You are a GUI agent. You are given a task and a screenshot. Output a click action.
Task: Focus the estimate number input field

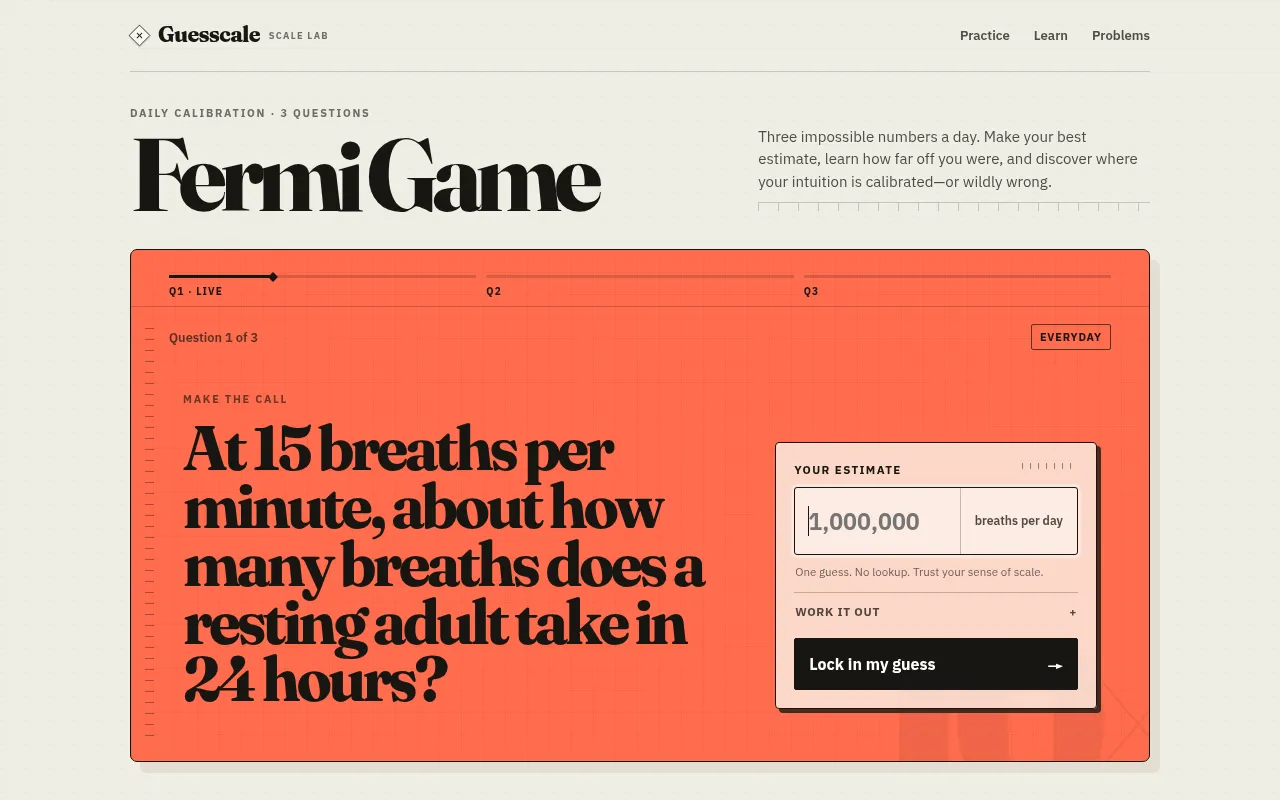click(x=878, y=521)
